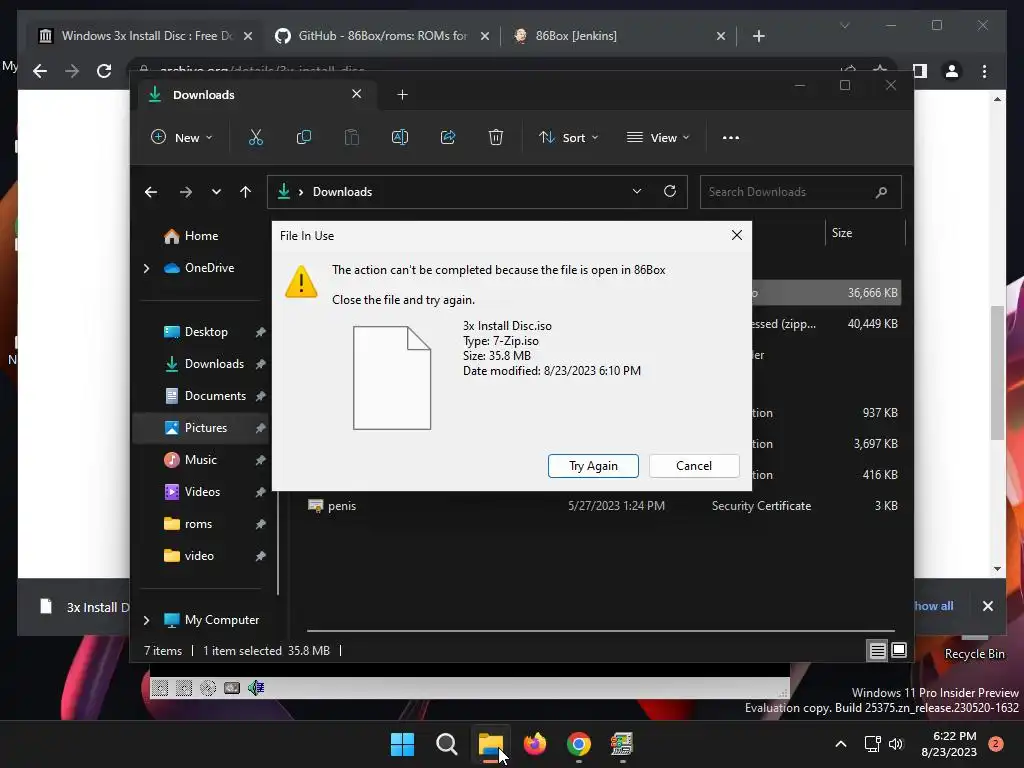Click Chrome icon in the taskbar
This screenshot has width=1024, height=768.
tap(579, 744)
